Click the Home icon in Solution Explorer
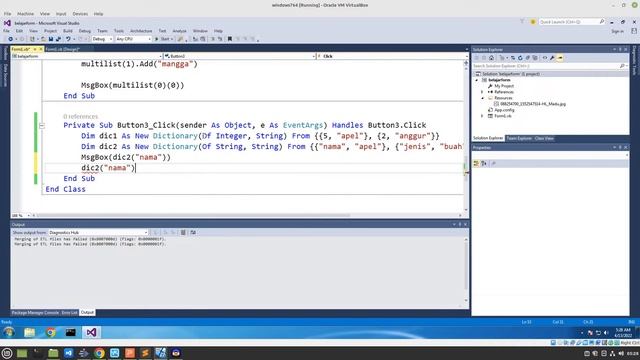The width and height of the screenshot is (640, 360). 491,58
